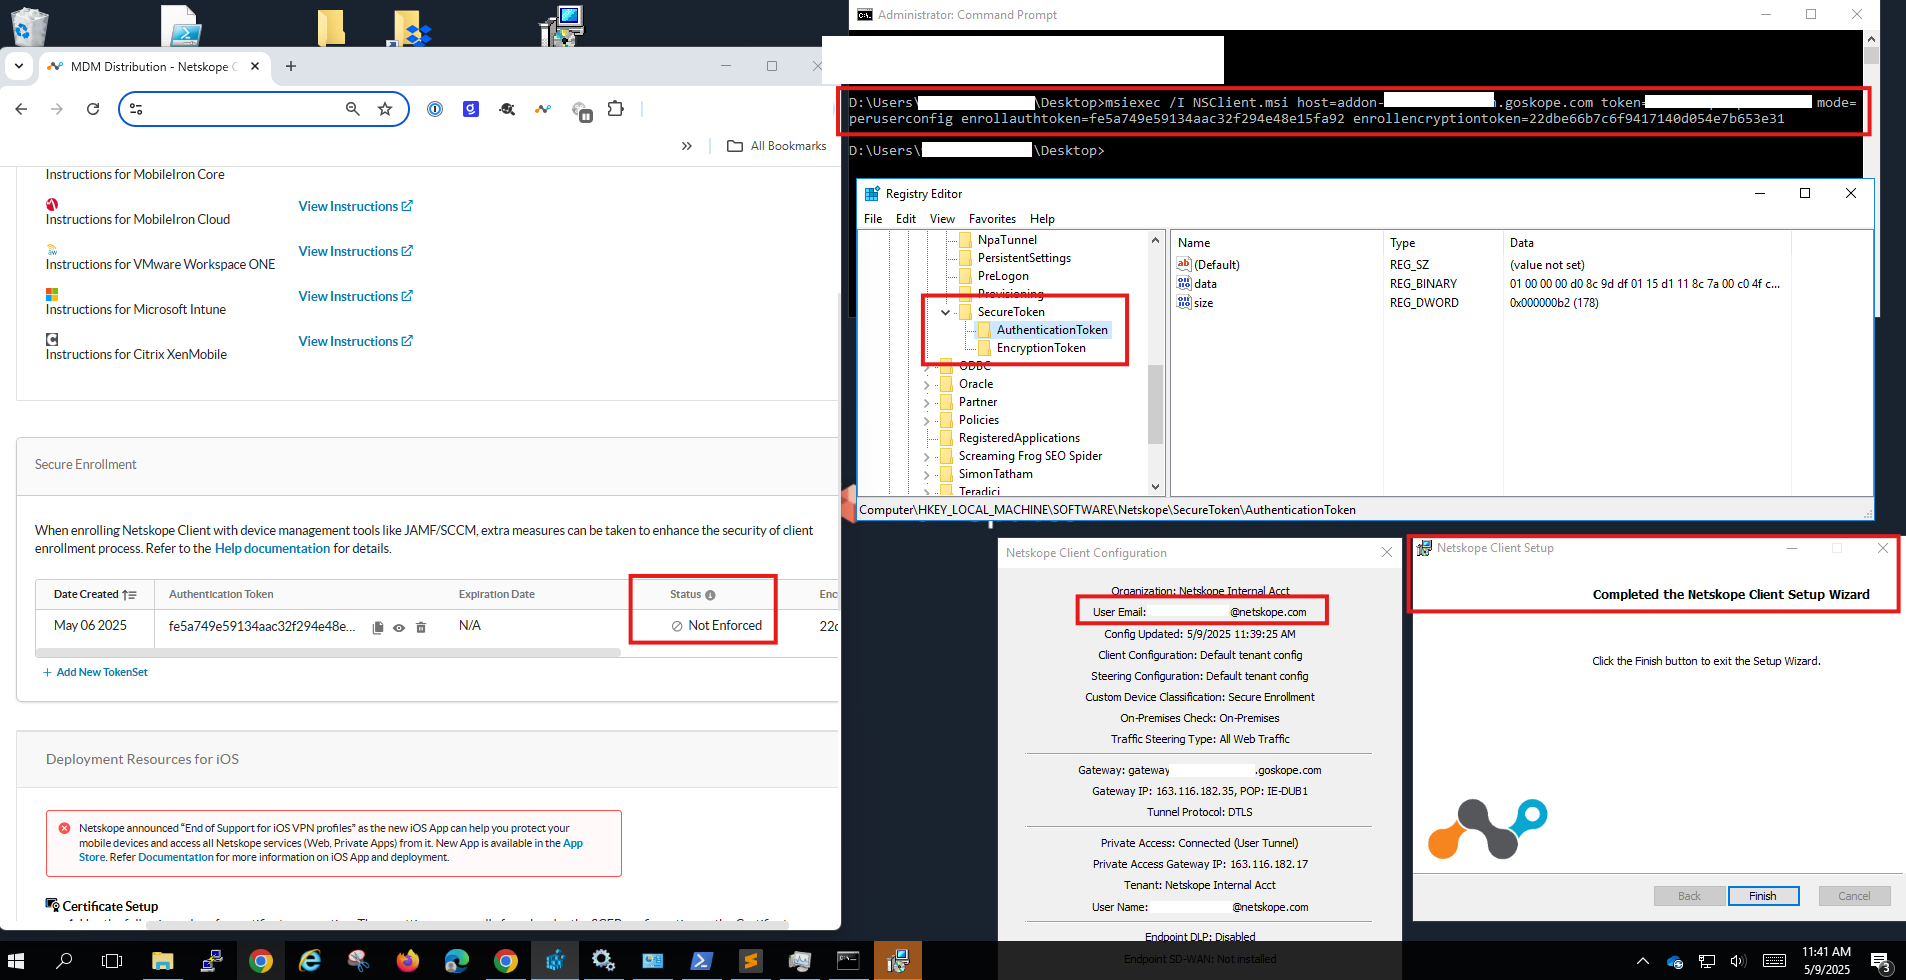Select the NpaTunnel registry key

tap(1007, 240)
